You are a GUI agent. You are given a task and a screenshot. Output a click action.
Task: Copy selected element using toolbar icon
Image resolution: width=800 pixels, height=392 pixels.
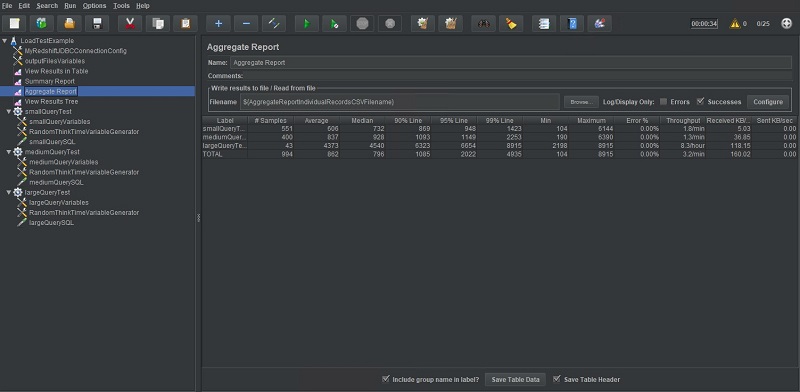[x=158, y=23]
